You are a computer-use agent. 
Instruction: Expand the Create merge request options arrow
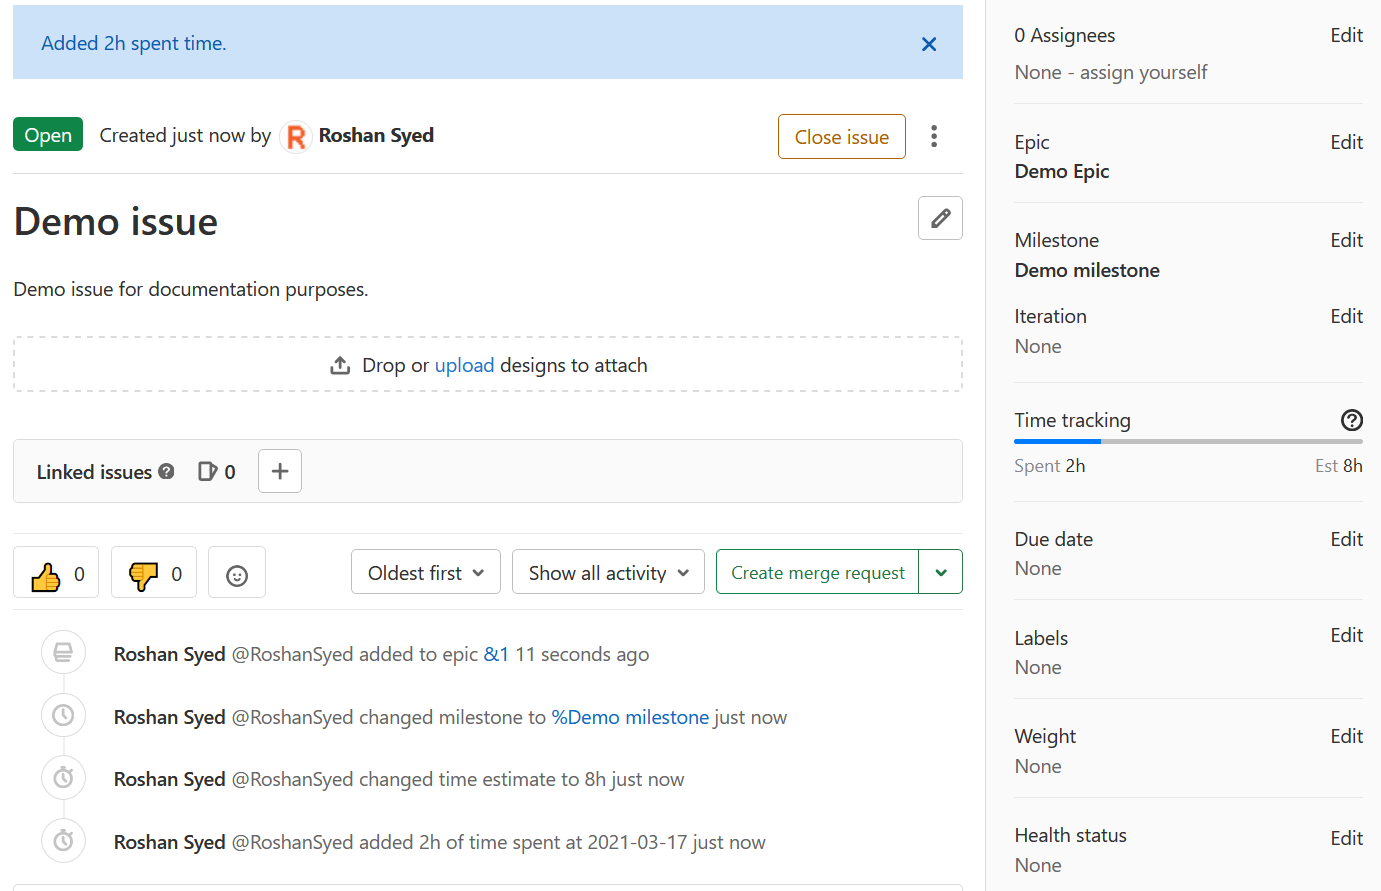(x=940, y=573)
